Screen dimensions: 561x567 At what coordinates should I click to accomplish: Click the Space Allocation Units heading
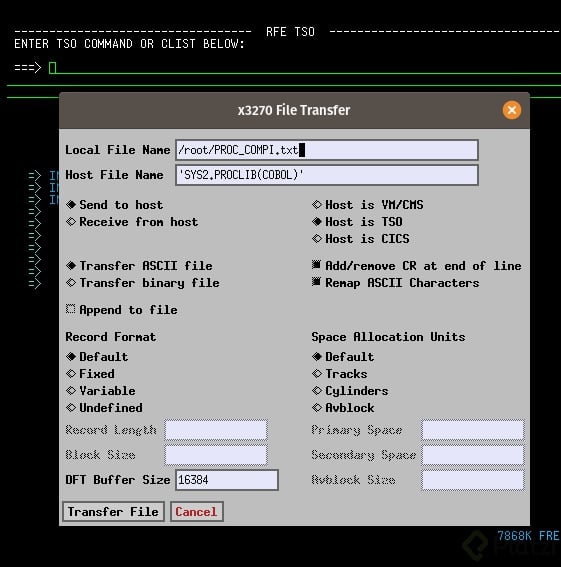pyautogui.click(x=388, y=337)
